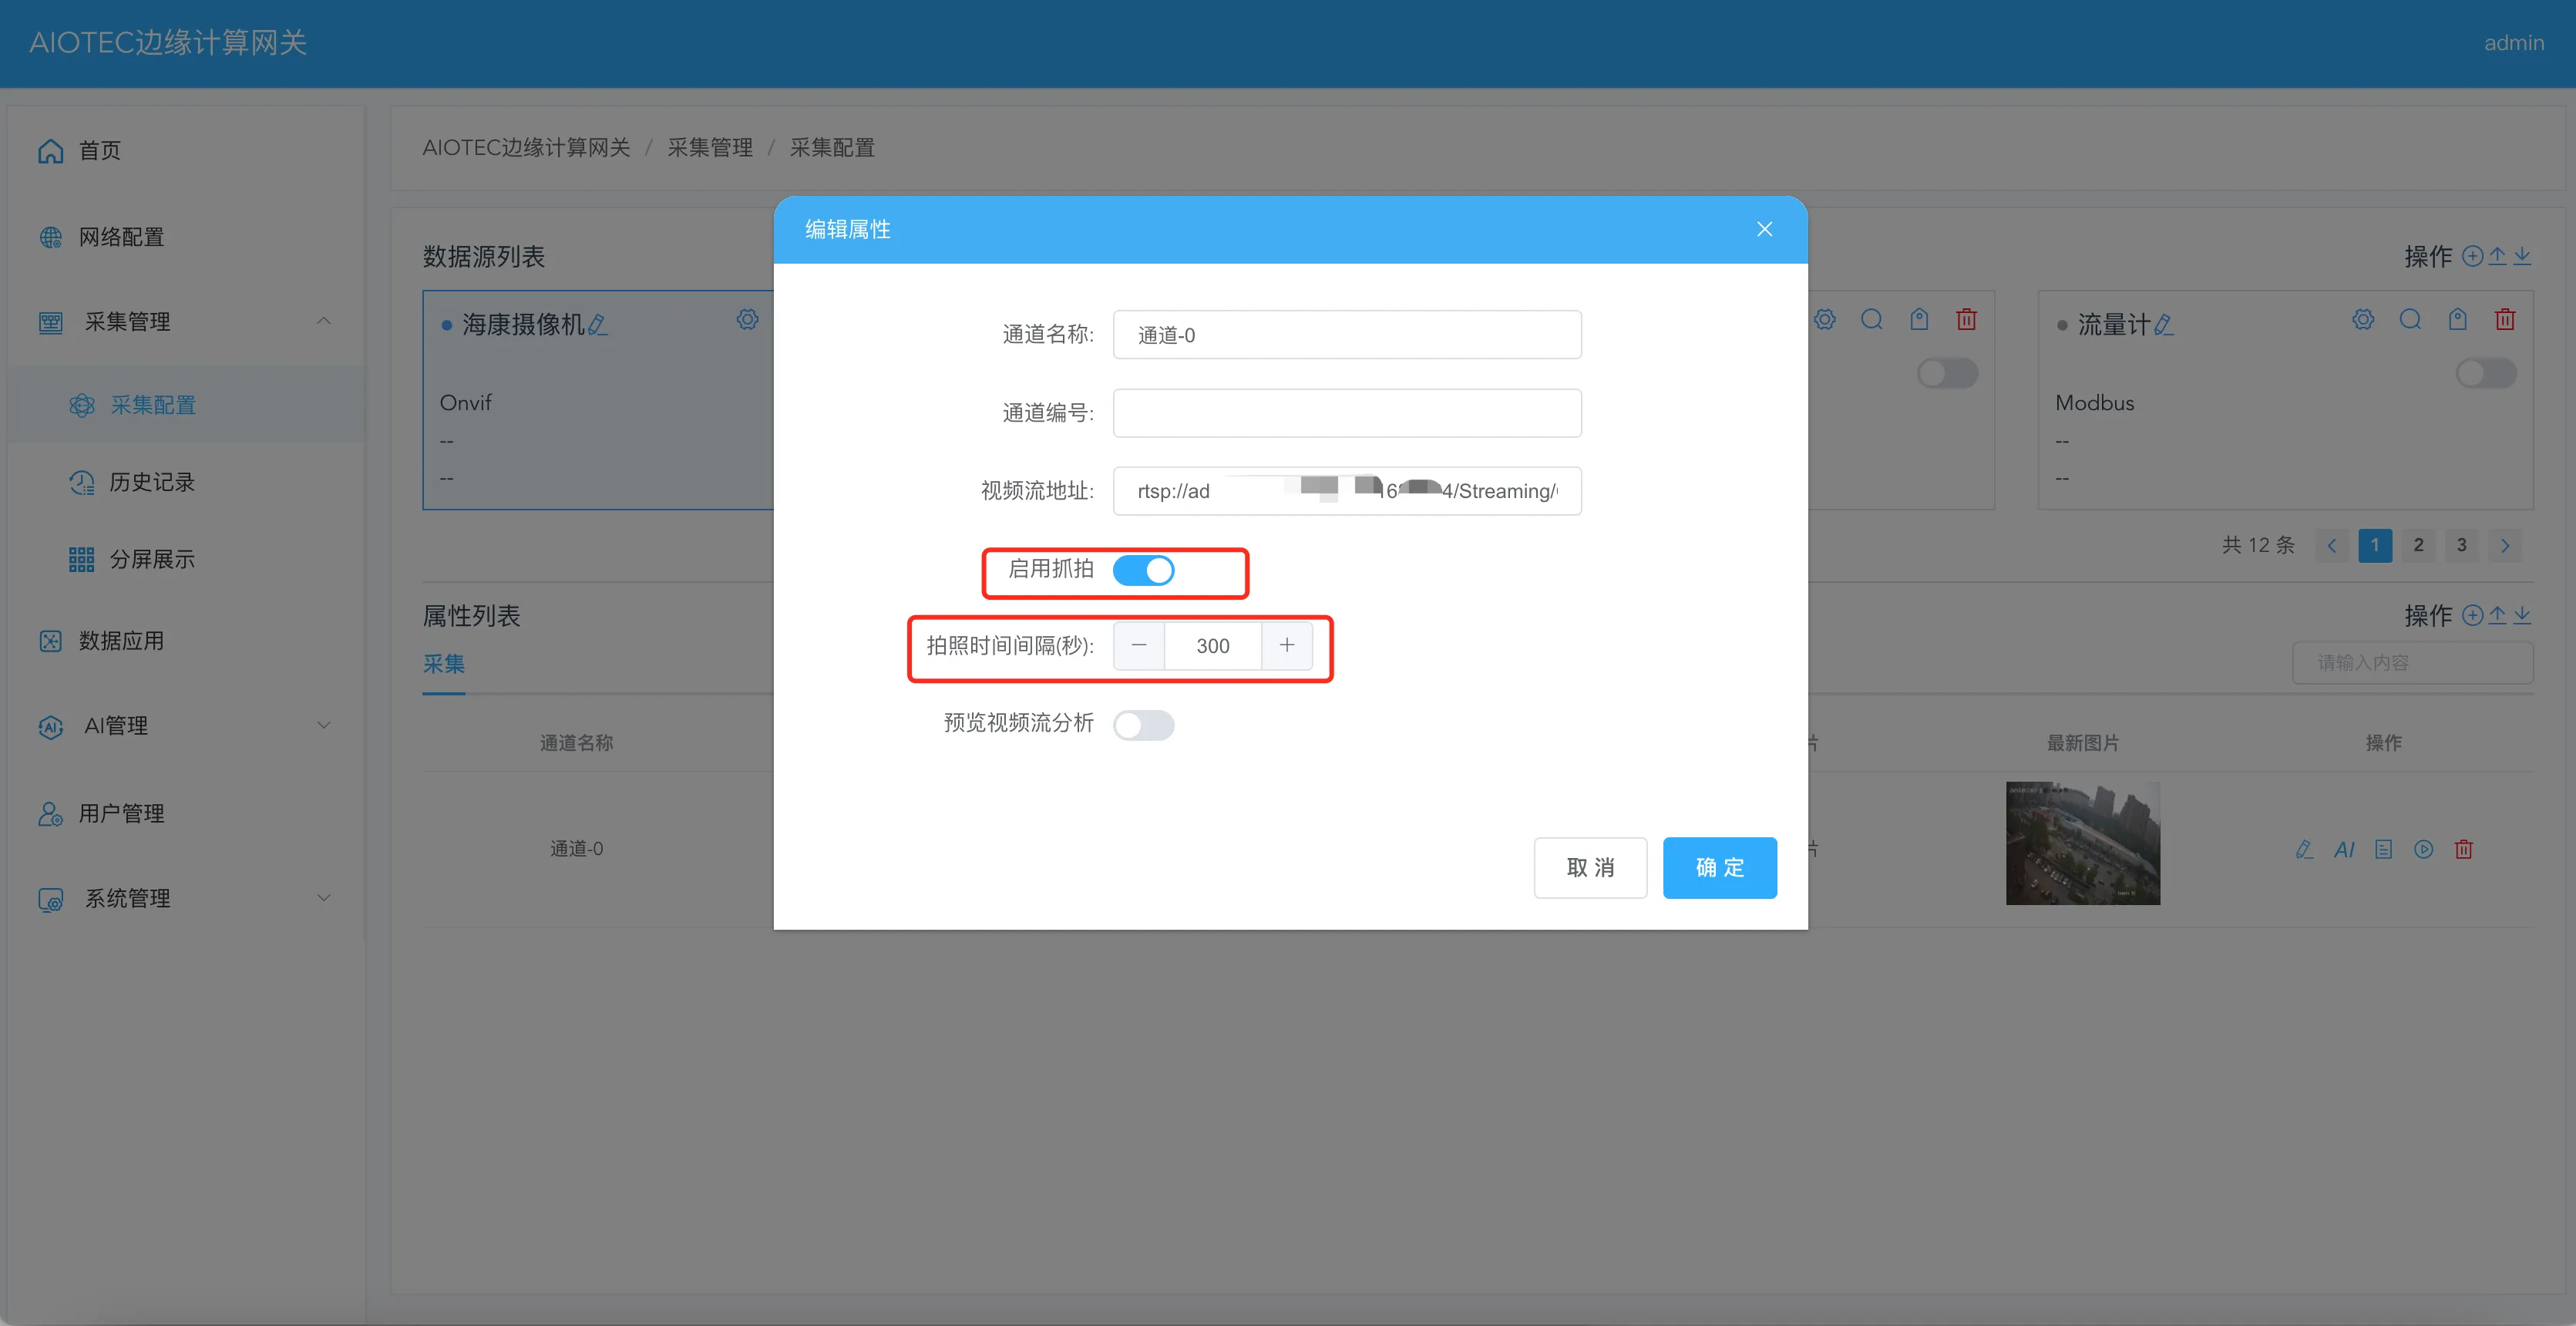Click the search magnifier on 流量计 card

tap(2410, 320)
